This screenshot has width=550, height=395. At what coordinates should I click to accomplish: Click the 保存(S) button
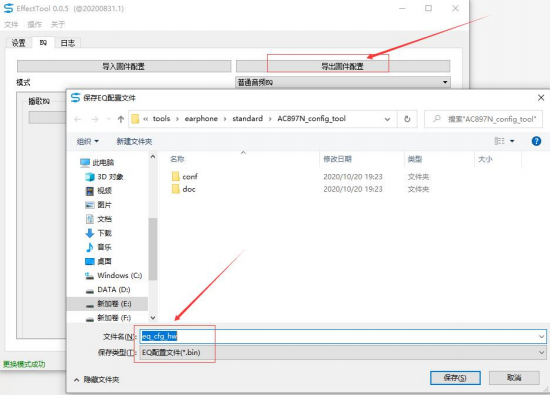coord(455,377)
